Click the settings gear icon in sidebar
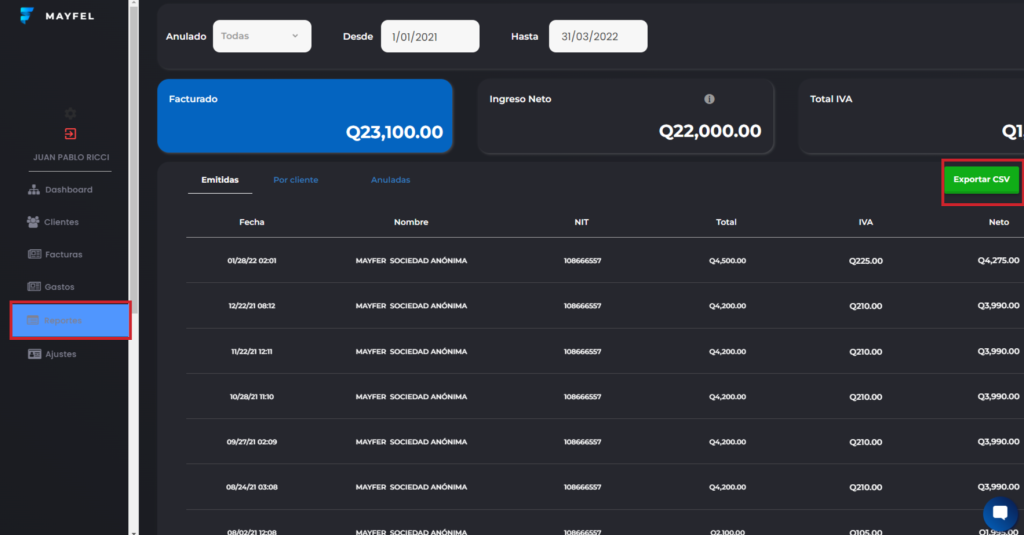1024x535 pixels. [x=70, y=114]
